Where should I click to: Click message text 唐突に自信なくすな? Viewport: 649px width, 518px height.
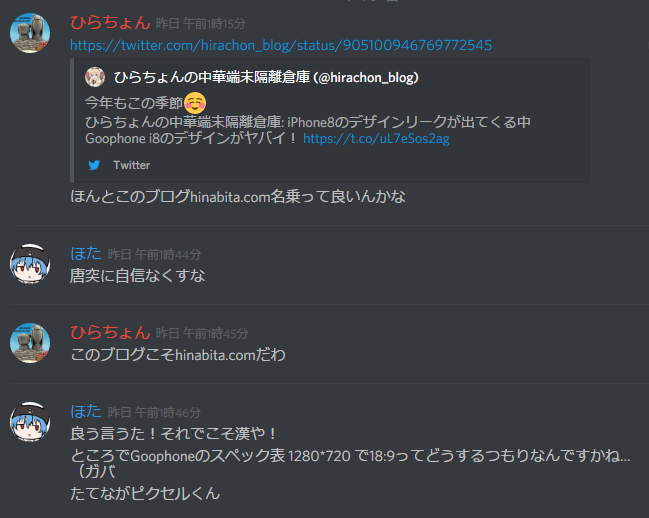point(137,276)
